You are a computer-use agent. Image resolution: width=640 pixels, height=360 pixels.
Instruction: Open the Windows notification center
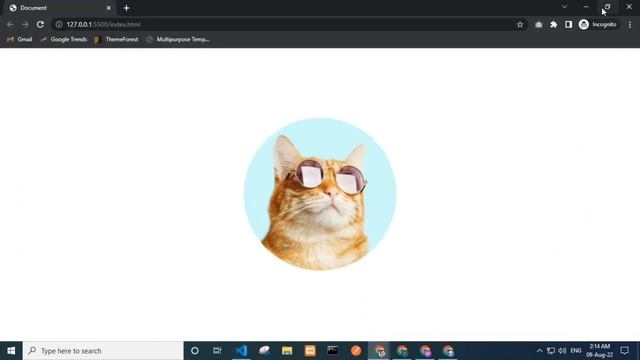pyautogui.click(x=624, y=351)
